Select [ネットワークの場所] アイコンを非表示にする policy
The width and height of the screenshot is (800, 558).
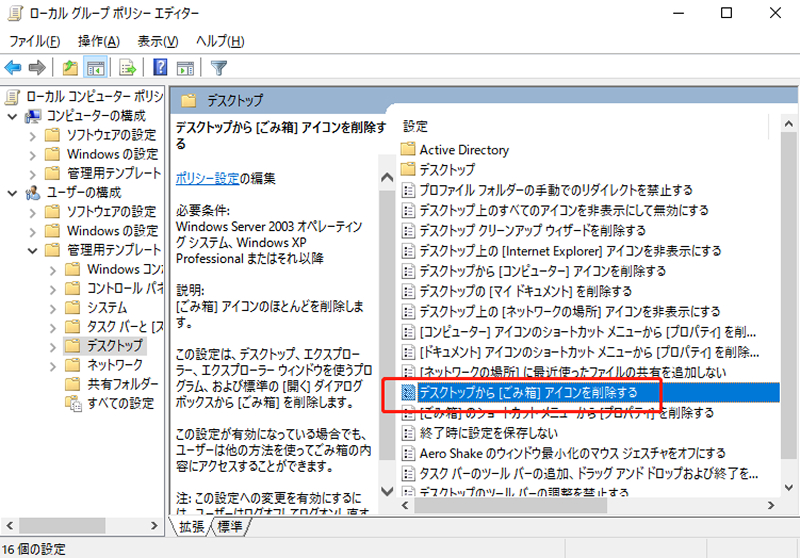(569, 311)
